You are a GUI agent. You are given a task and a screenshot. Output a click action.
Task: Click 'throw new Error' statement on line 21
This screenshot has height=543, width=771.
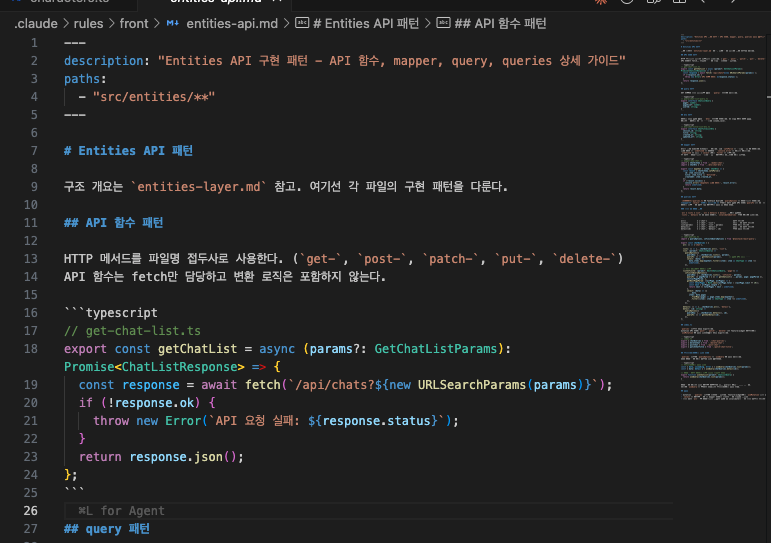(147, 421)
